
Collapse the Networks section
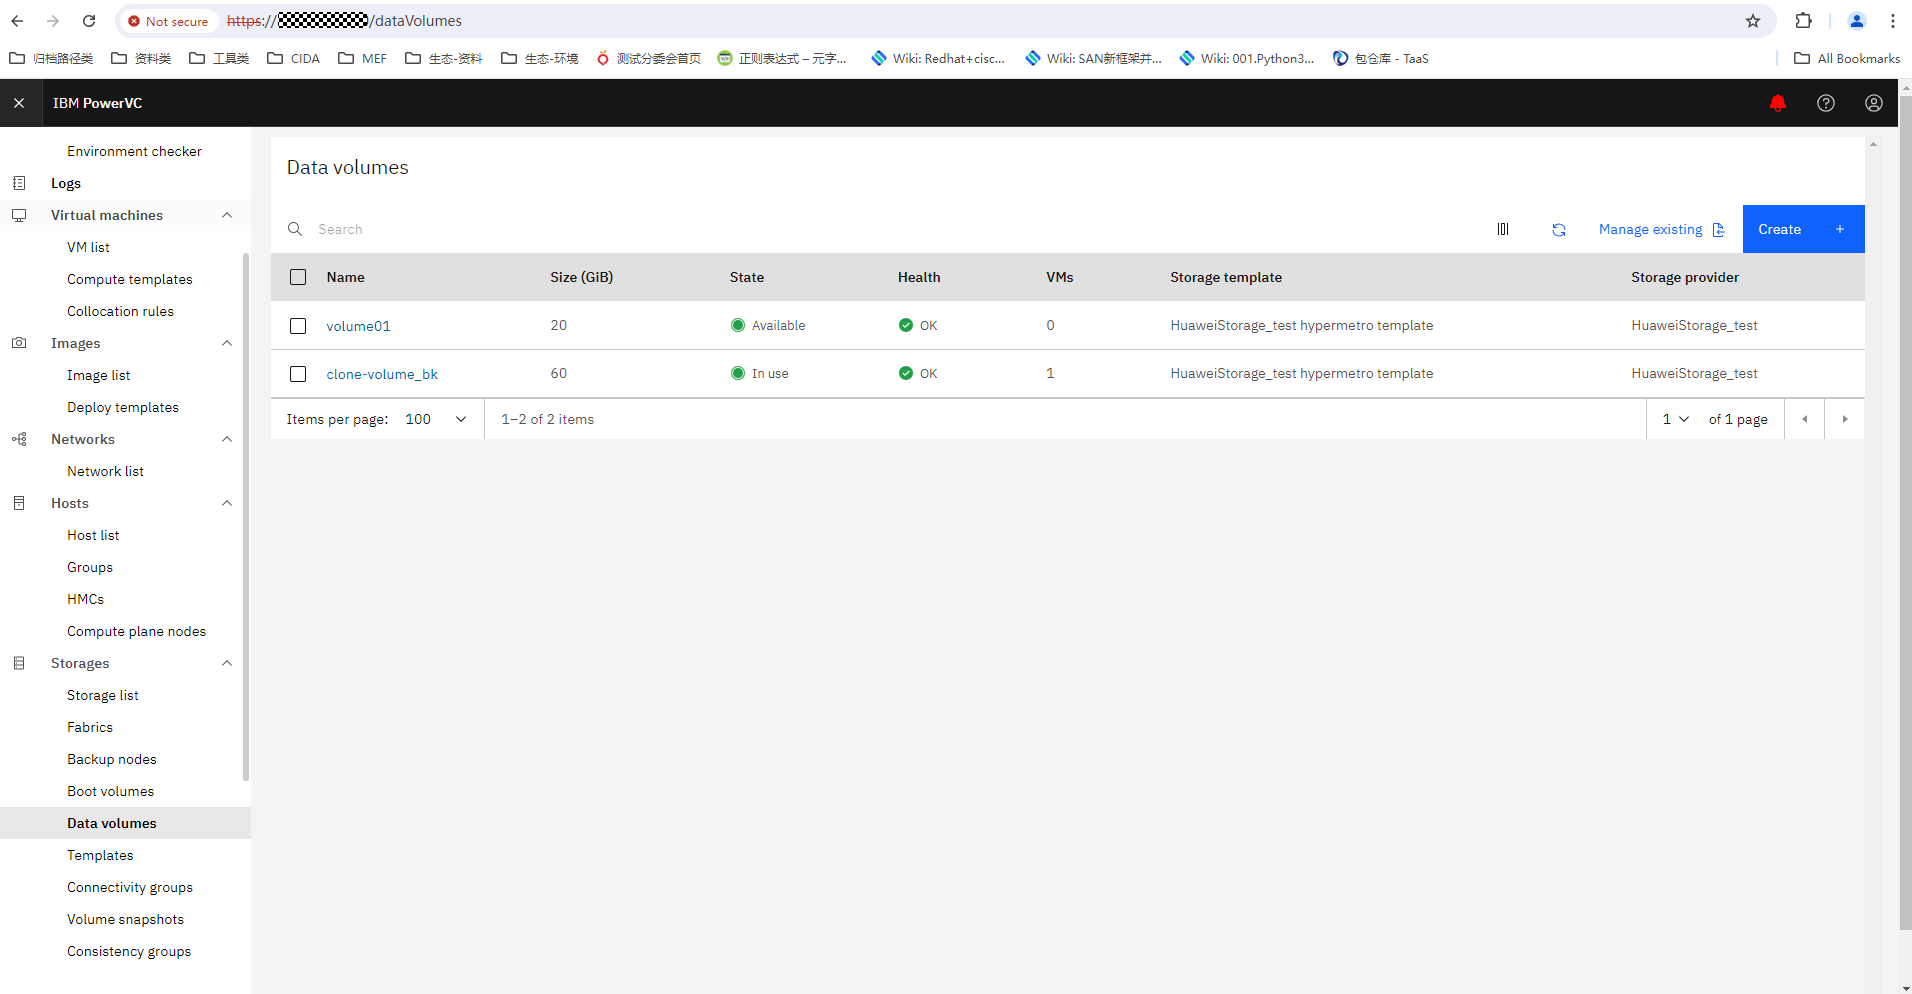227,439
